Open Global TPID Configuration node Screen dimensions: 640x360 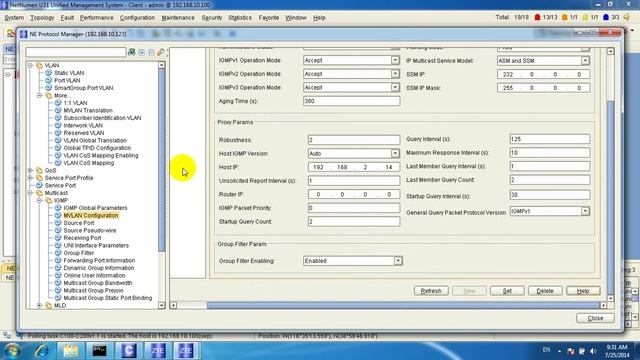pyautogui.click(x=97, y=148)
